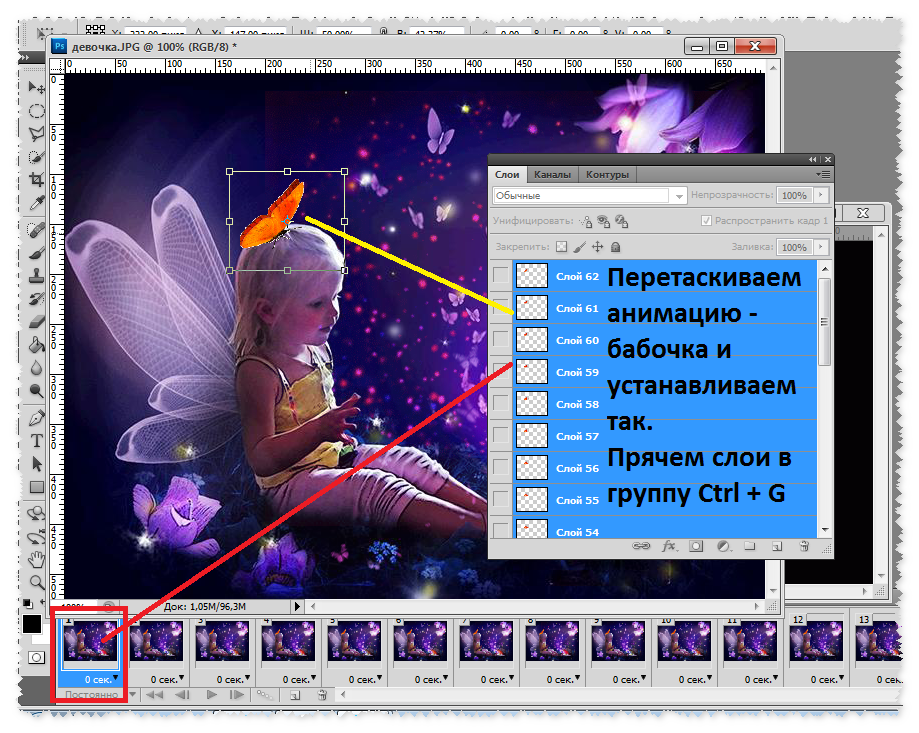Click the foreground color swatch
Screen dimensions: 919x733
pos(32,624)
